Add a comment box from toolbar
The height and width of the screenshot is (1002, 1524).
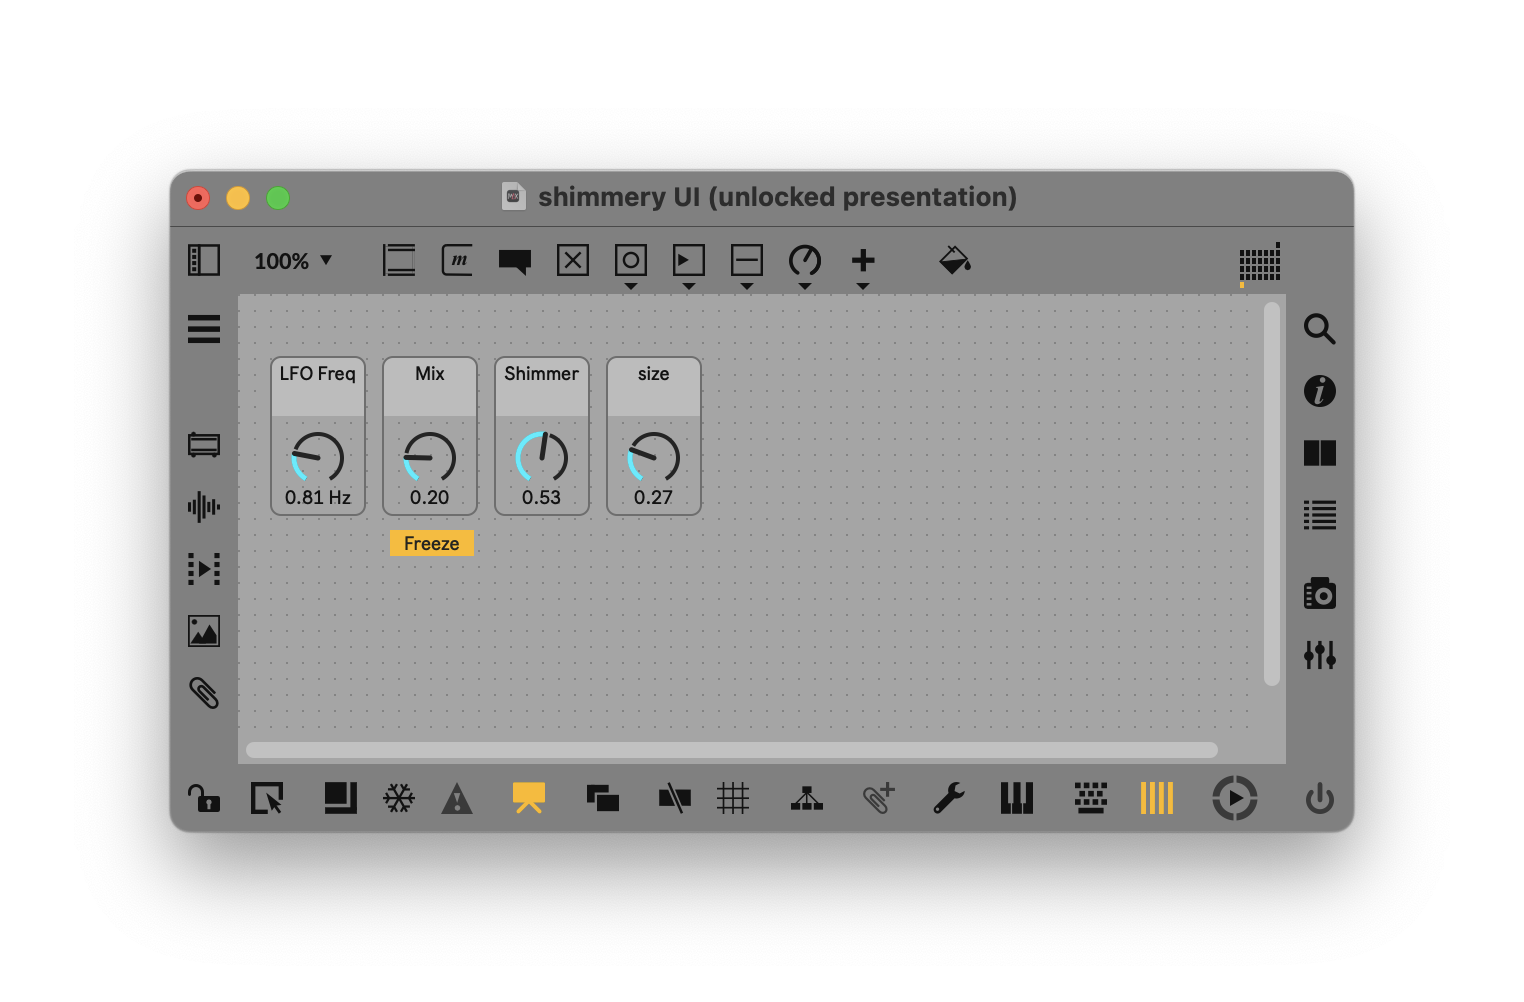point(515,262)
